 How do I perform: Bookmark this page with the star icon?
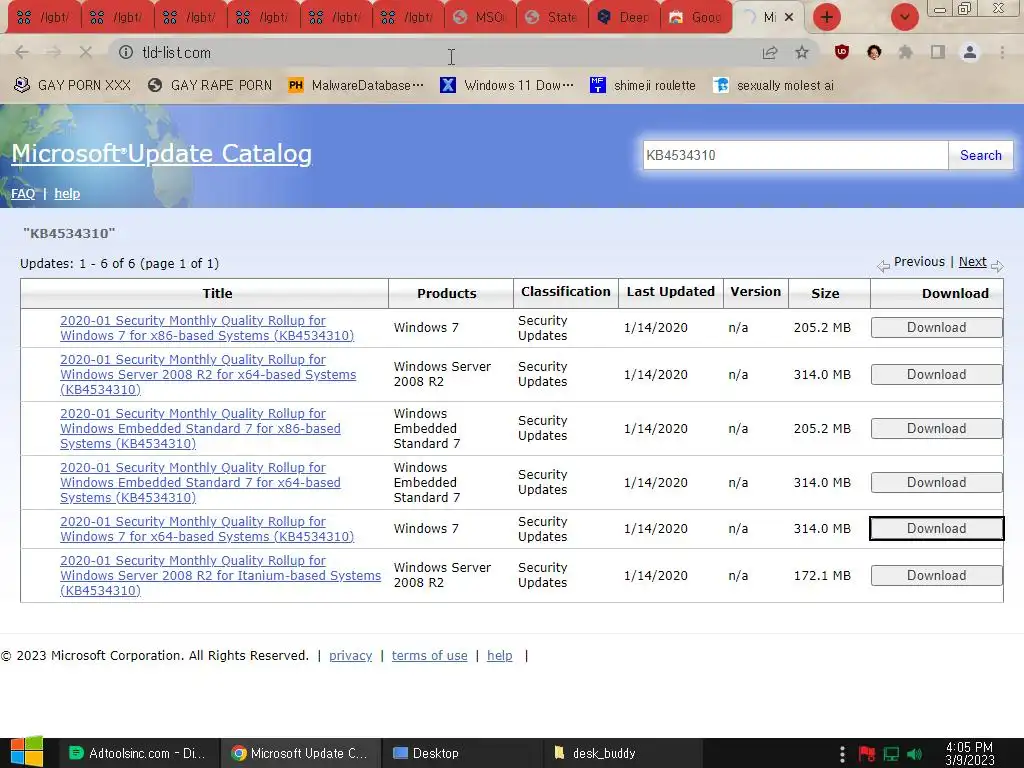tap(802, 52)
